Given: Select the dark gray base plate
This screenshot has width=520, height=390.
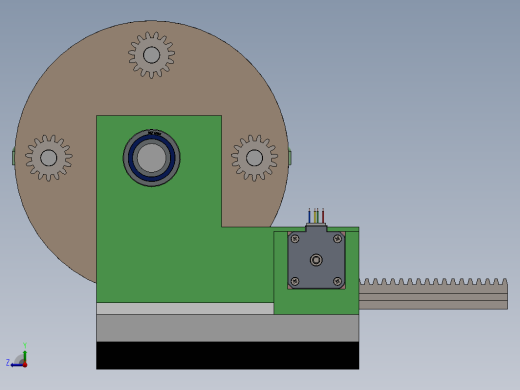Looking at the screenshot, I should 228,328.
